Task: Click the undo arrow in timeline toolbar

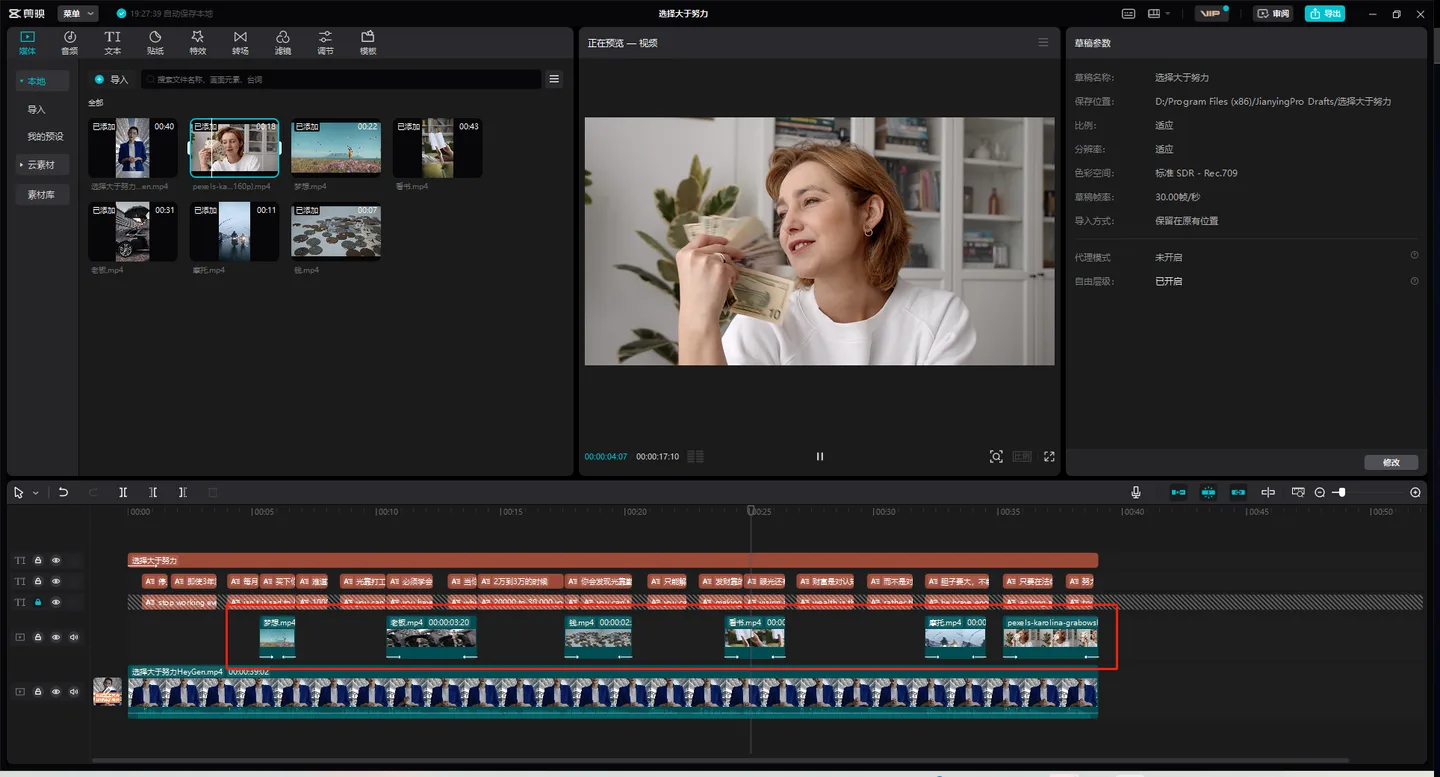Action: tap(63, 492)
